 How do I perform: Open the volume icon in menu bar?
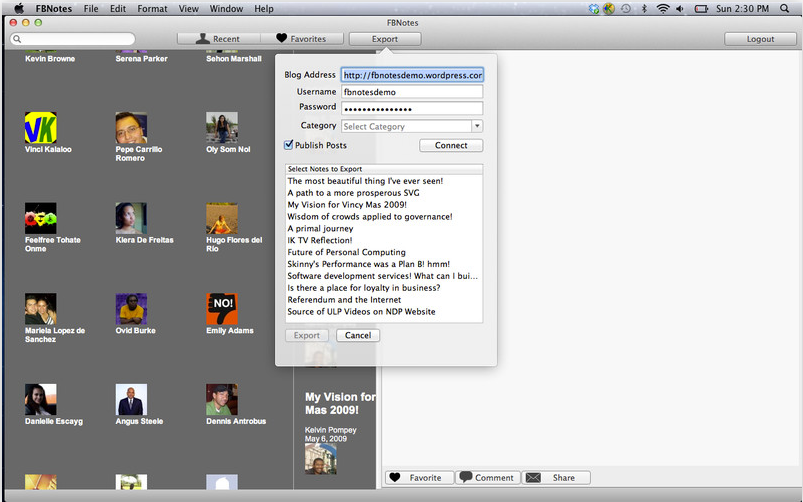tap(680, 8)
